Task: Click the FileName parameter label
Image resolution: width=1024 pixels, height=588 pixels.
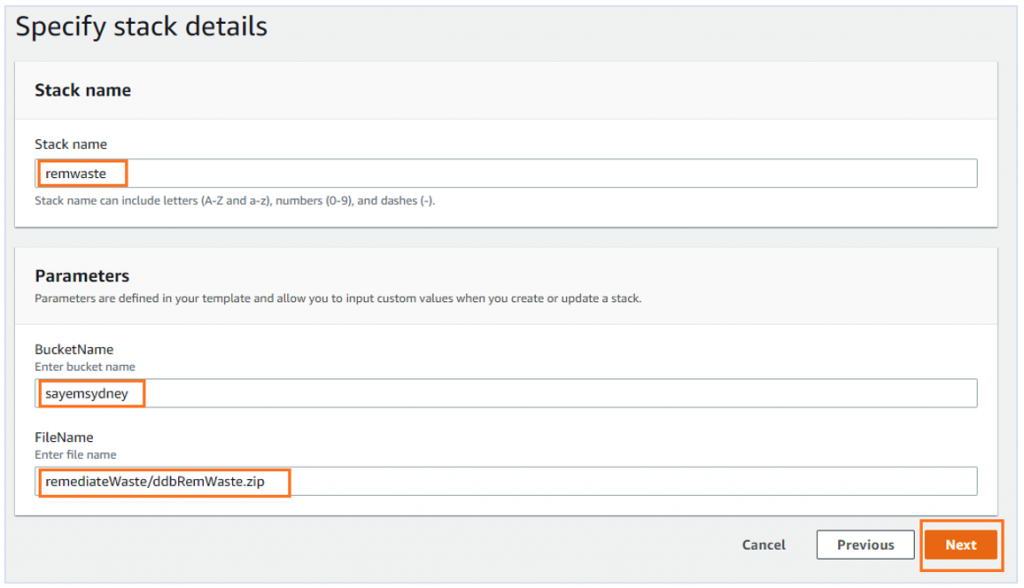Action: 66,437
